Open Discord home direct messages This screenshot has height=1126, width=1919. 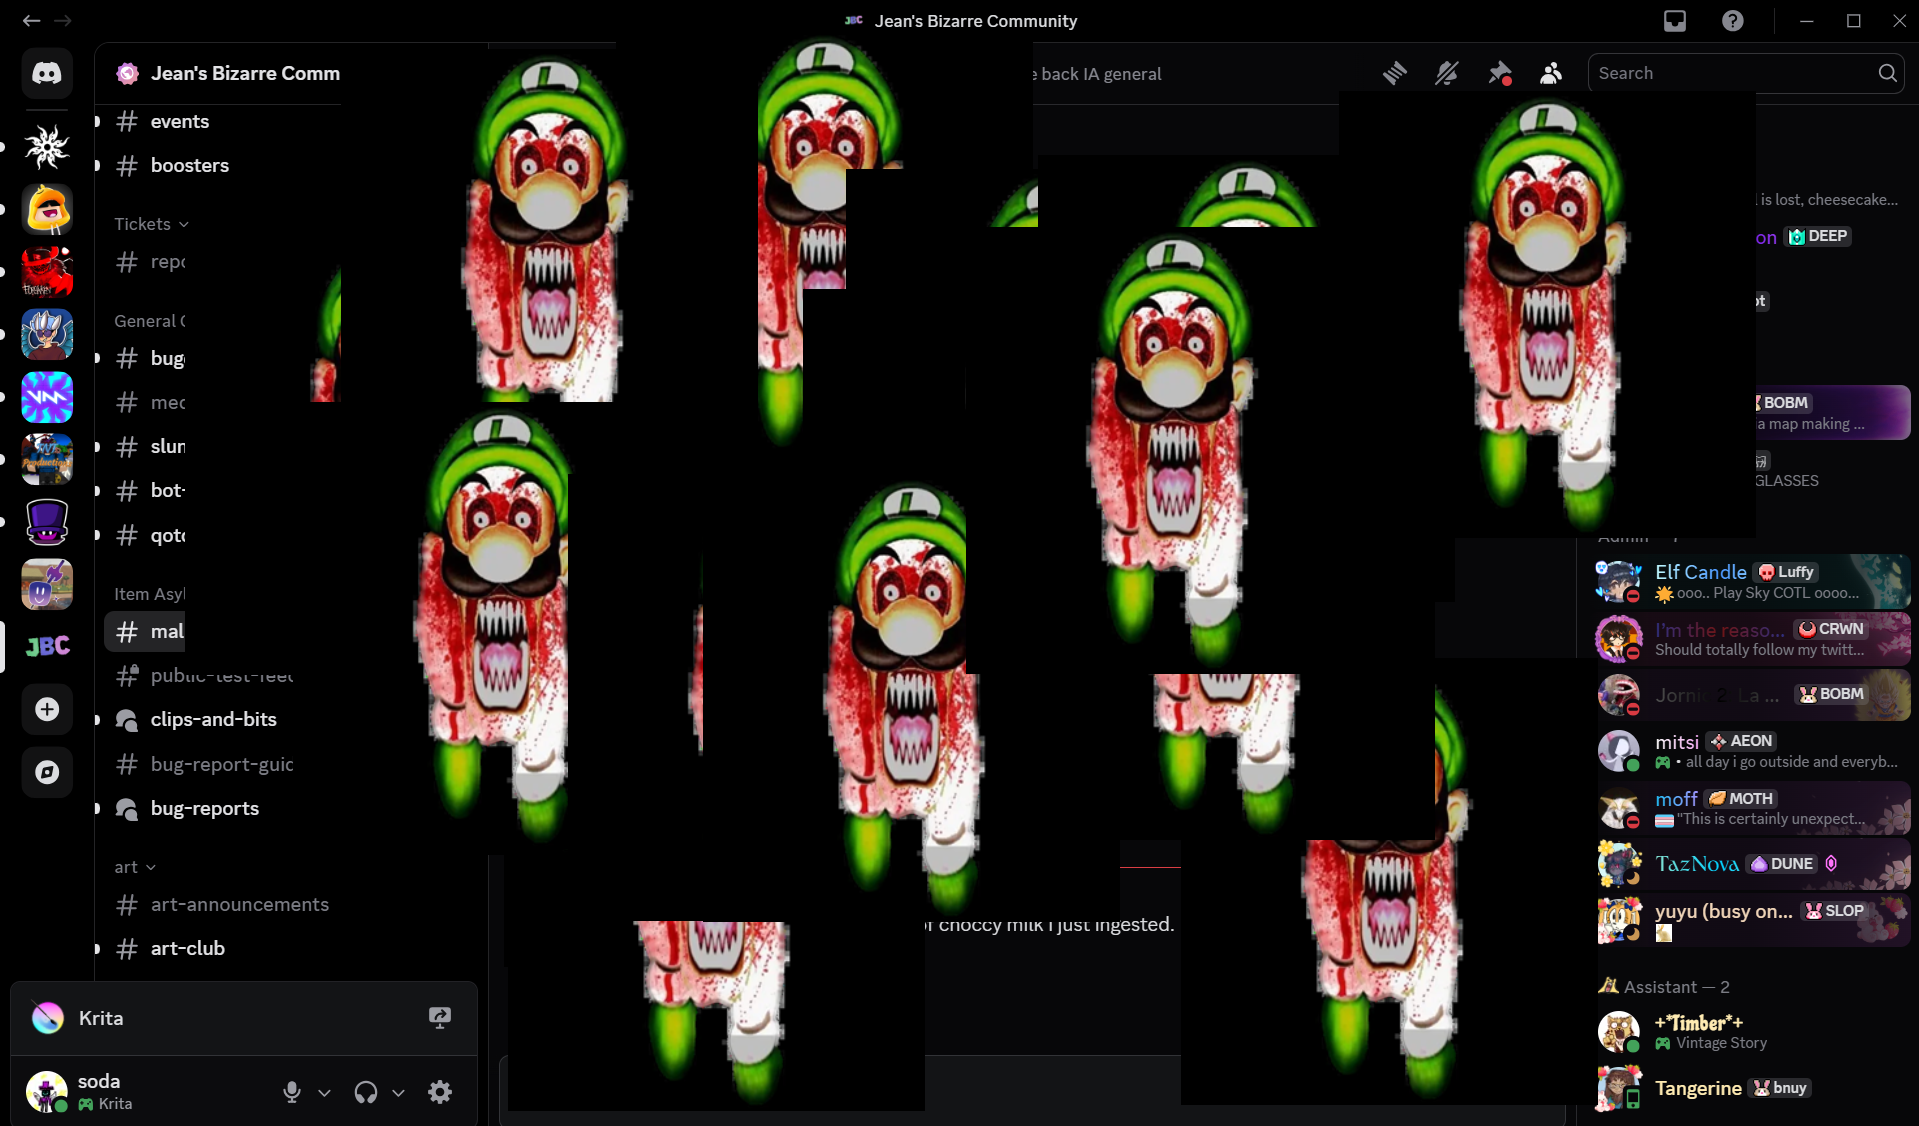coord(47,73)
